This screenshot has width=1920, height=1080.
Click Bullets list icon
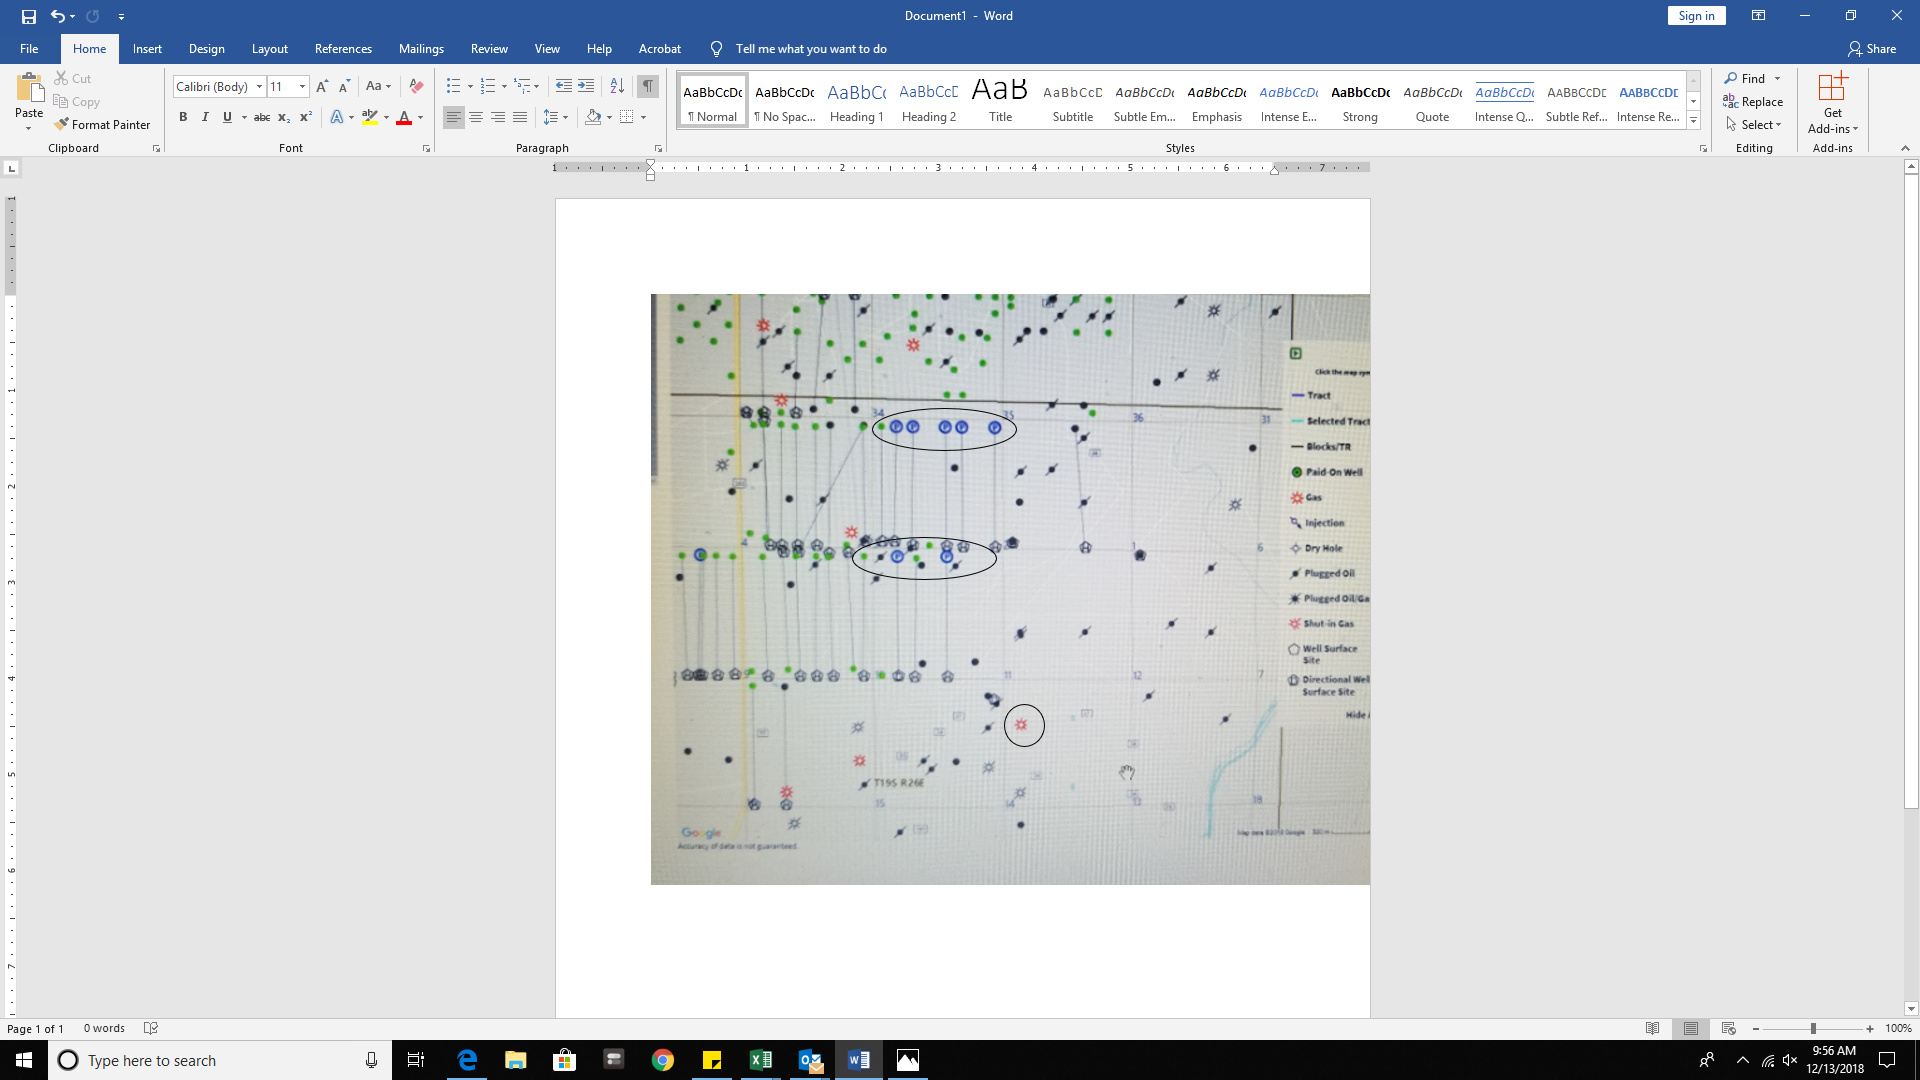(x=453, y=86)
